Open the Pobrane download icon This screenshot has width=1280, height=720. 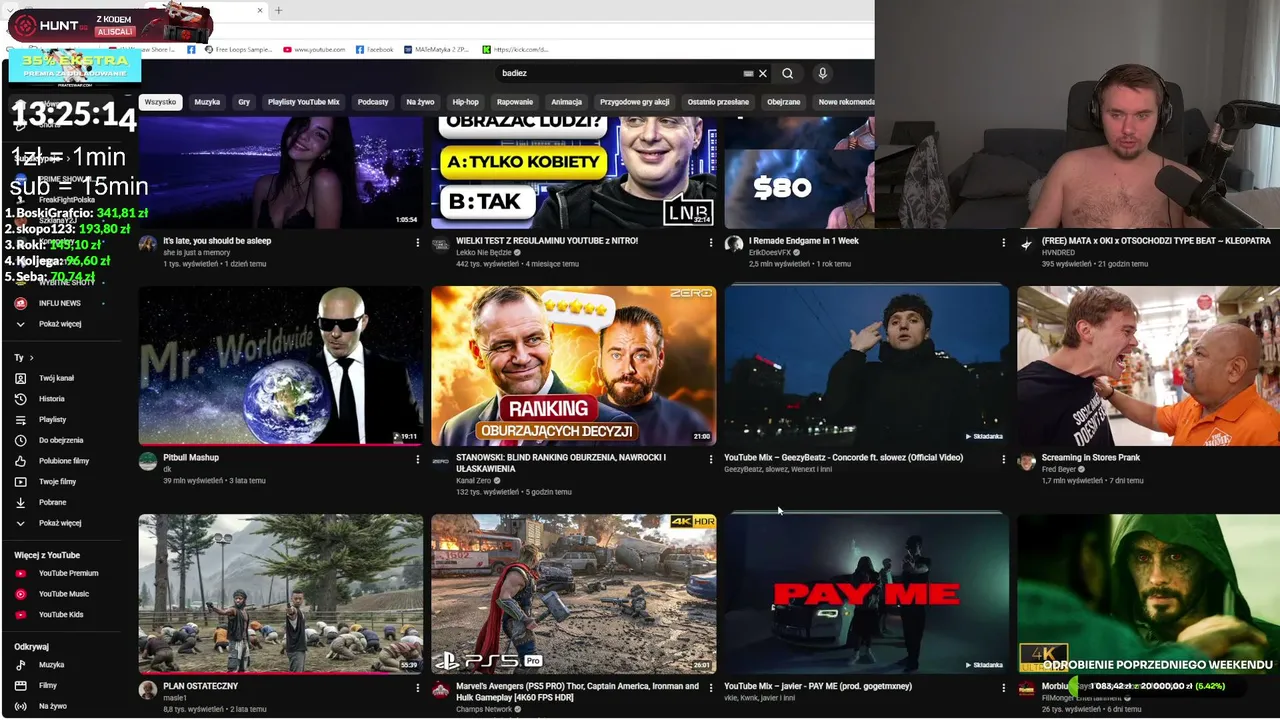(x=20, y=502)
